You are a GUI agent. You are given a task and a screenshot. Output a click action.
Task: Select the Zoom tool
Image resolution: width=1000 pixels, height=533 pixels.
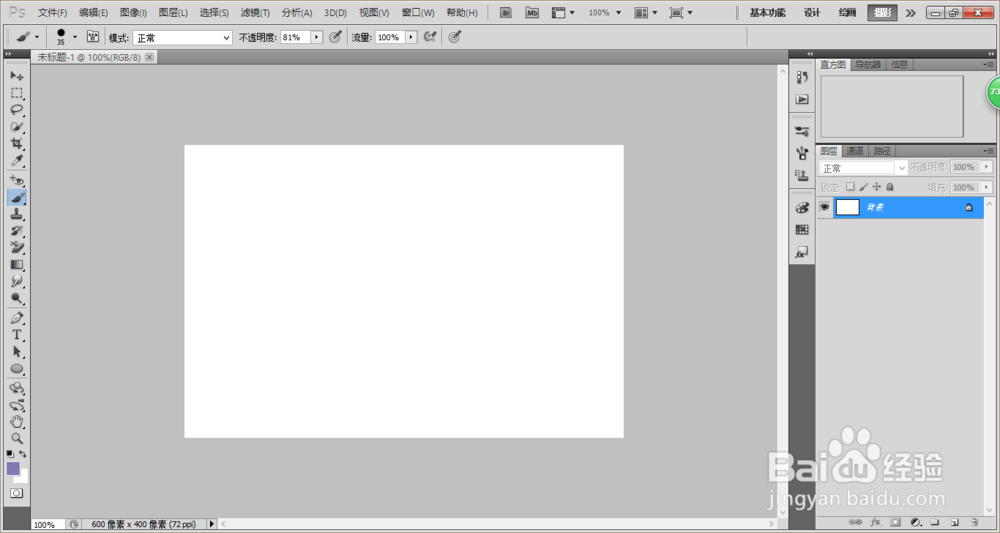(x=17, y=439)
